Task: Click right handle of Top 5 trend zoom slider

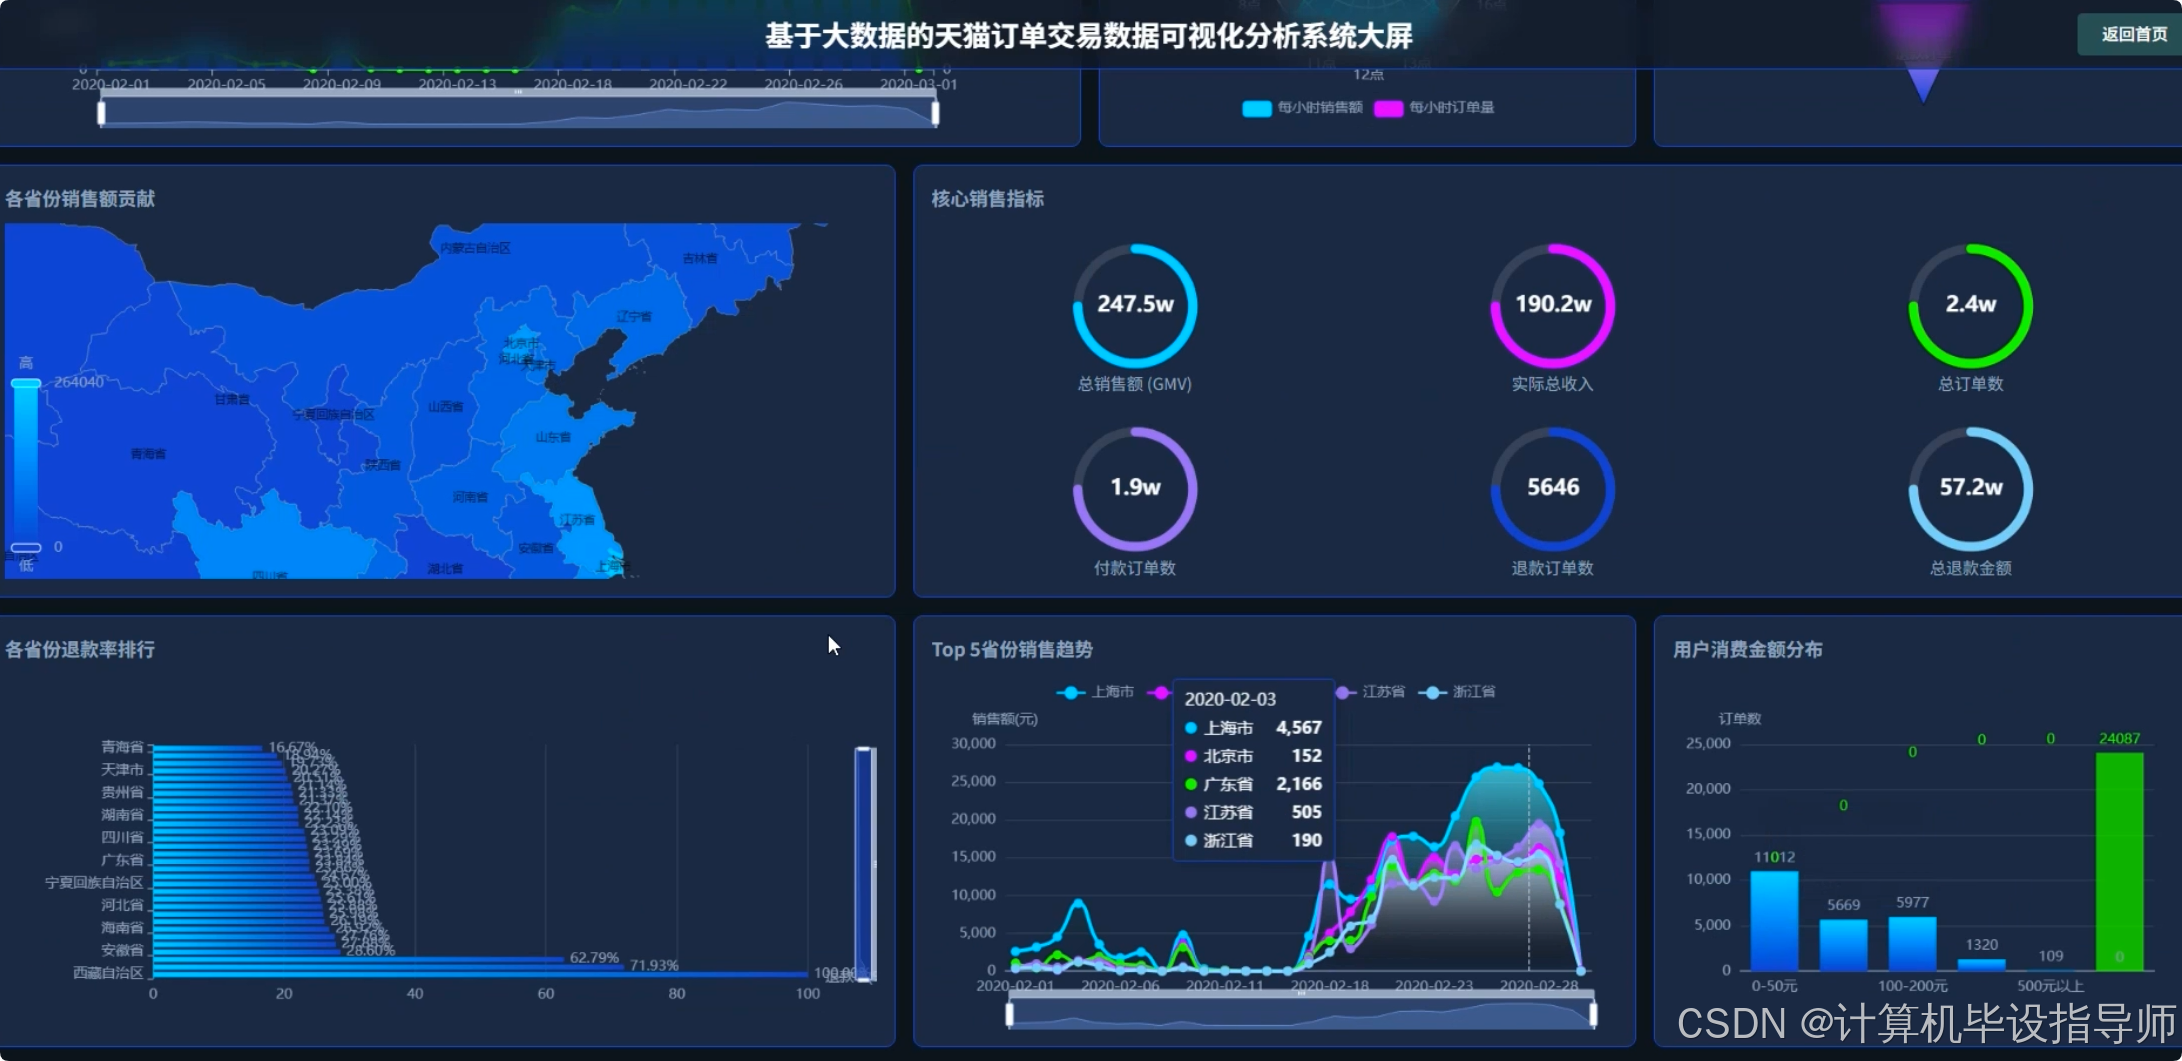Action: (x=1593, y=1015)
